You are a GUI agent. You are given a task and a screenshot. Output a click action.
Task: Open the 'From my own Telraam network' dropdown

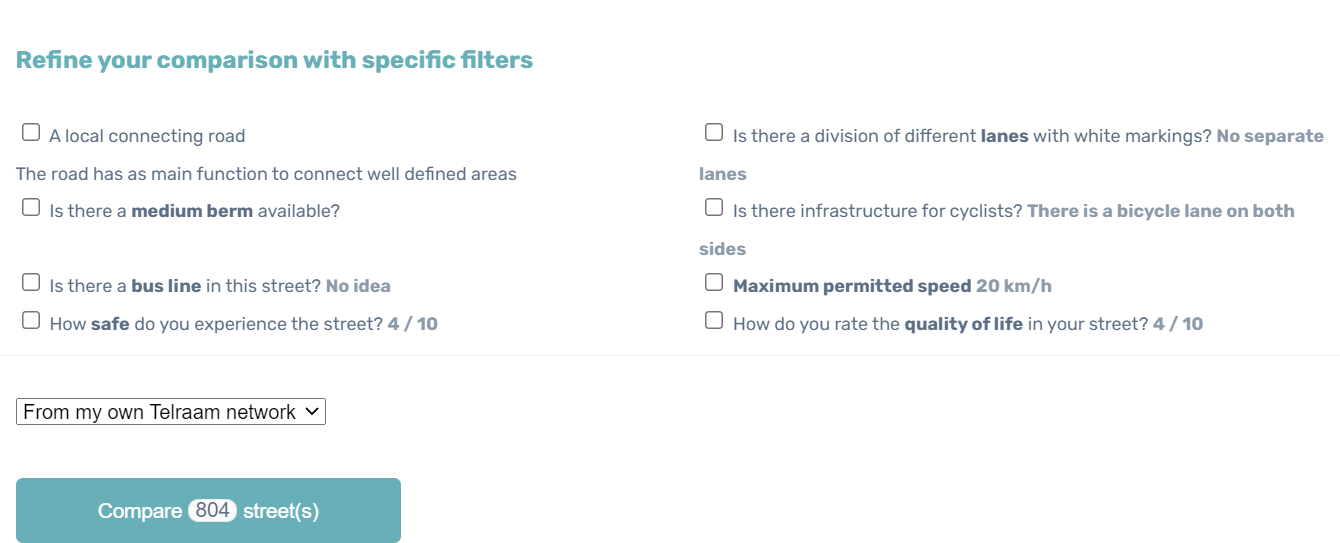point(160,412)
